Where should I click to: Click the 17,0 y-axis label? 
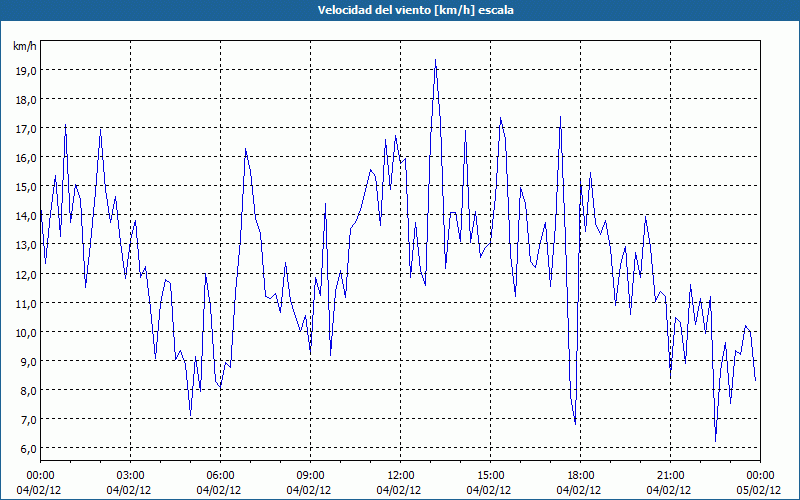(26, 129)
